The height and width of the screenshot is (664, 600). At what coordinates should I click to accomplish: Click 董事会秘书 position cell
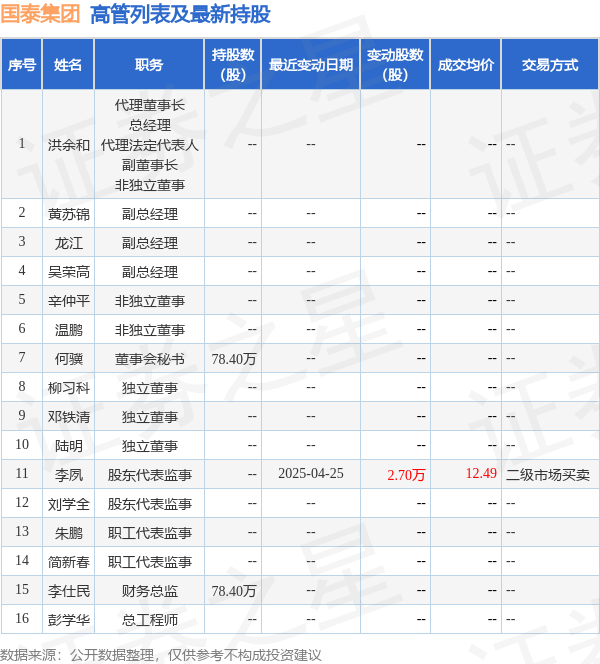click(149, 359)
